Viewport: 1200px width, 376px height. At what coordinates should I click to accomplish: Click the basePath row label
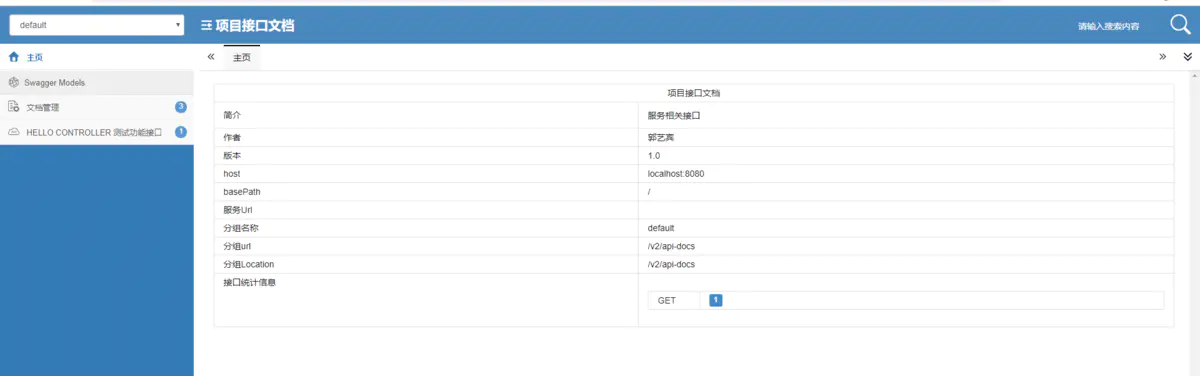242,192
